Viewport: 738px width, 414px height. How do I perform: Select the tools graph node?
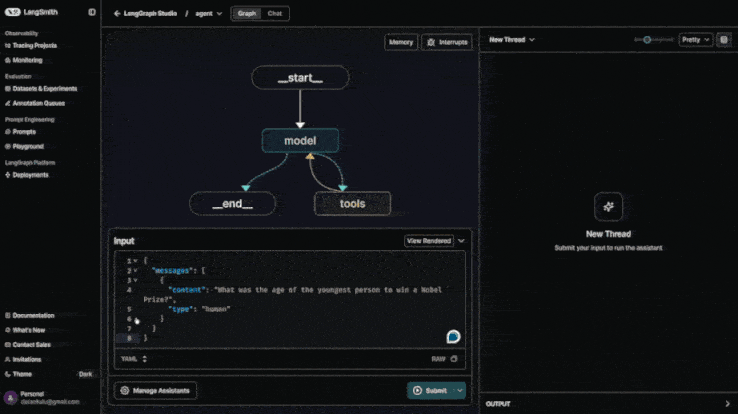353,204
